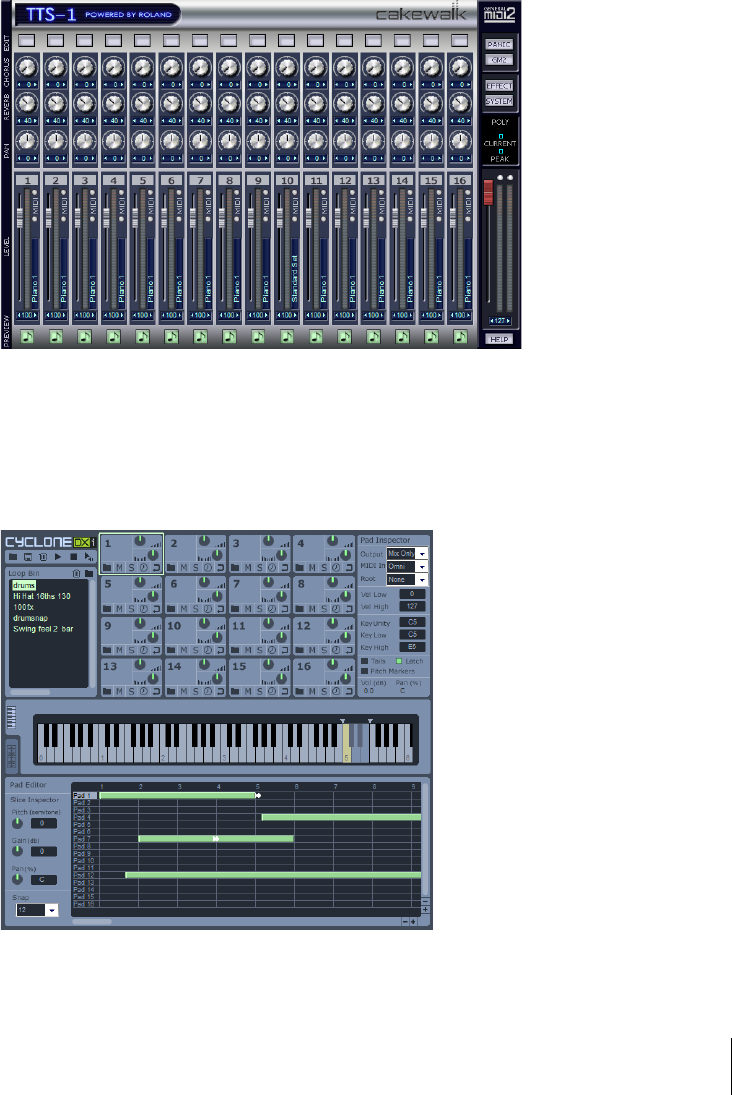This screenshot has height=1095, width=732.
Task: Click the sync clock icon on pad 8
Action: pos(336,609)
